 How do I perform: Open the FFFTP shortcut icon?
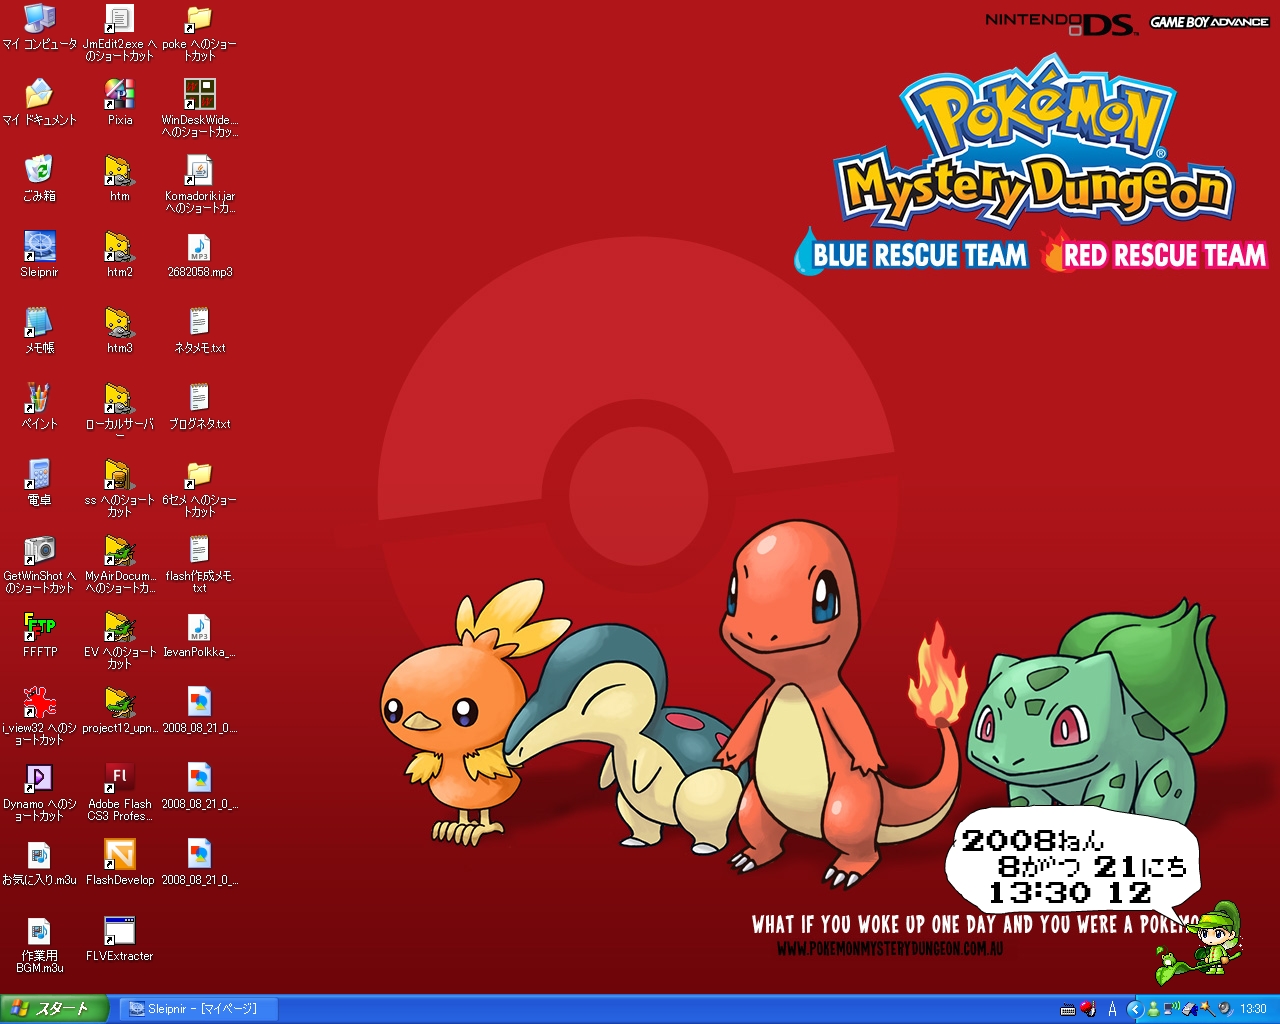[x=39, y=627]
